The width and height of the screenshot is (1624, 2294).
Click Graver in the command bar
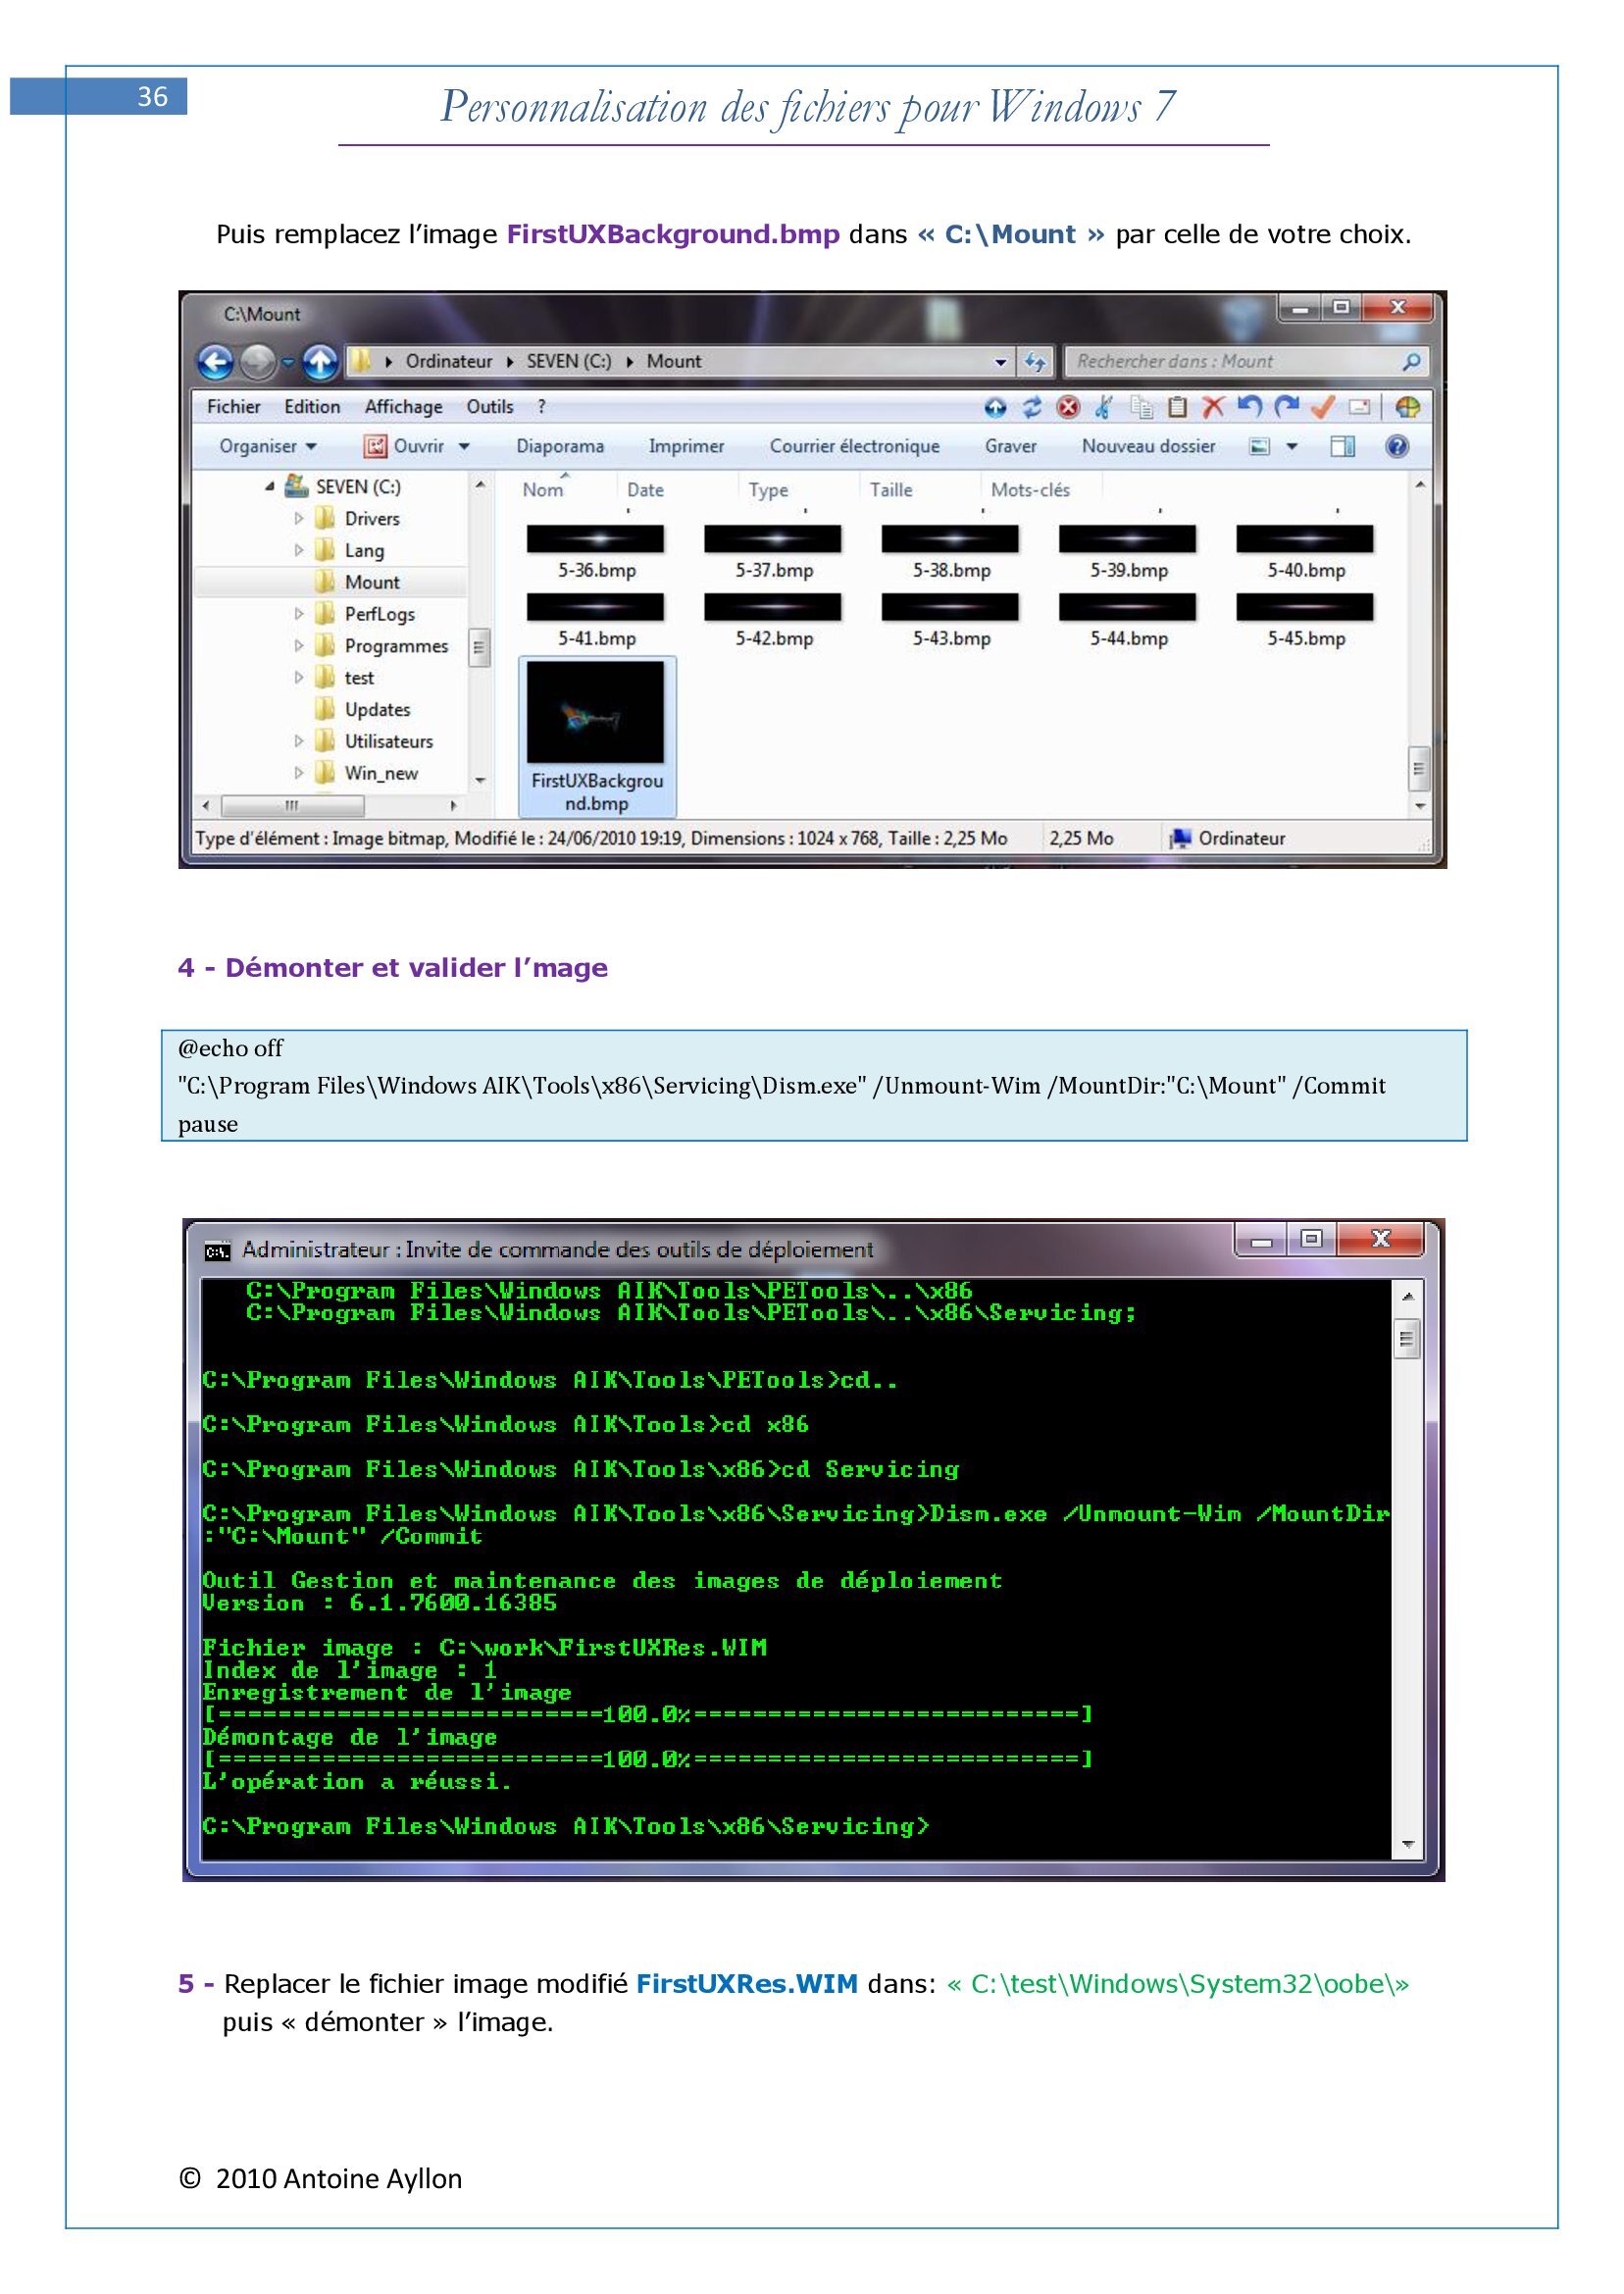1010,447
